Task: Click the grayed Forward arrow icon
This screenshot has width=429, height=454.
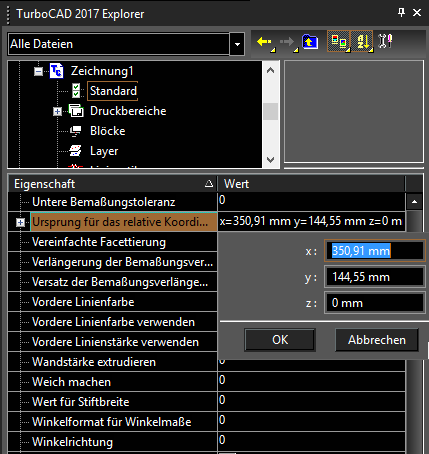Action: (x=288, y=42)
